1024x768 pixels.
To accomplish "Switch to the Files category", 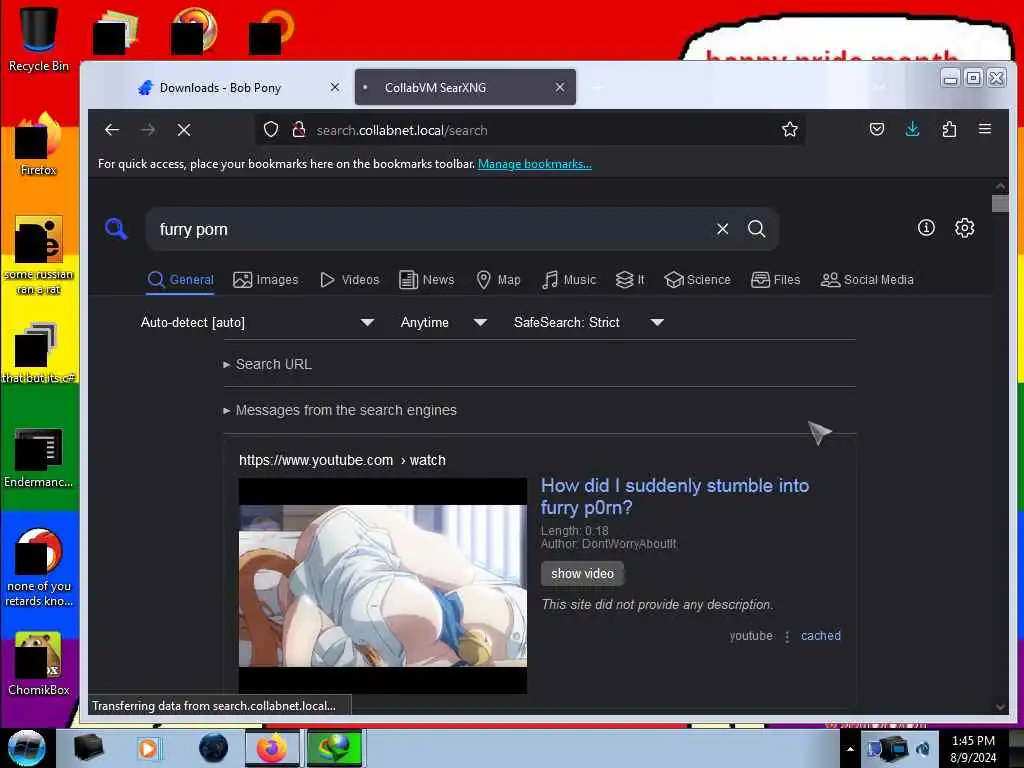I will click(x=775, y=280).
